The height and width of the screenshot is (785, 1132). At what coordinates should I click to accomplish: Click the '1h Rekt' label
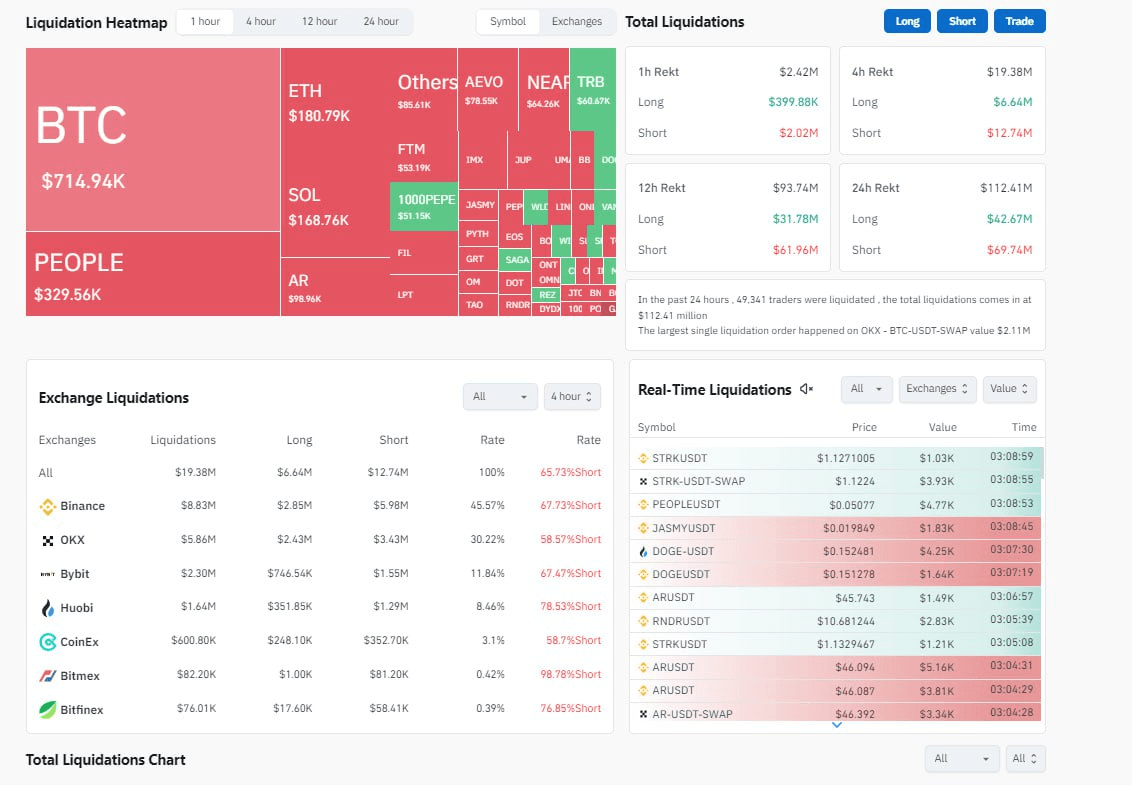pos(658,72)
